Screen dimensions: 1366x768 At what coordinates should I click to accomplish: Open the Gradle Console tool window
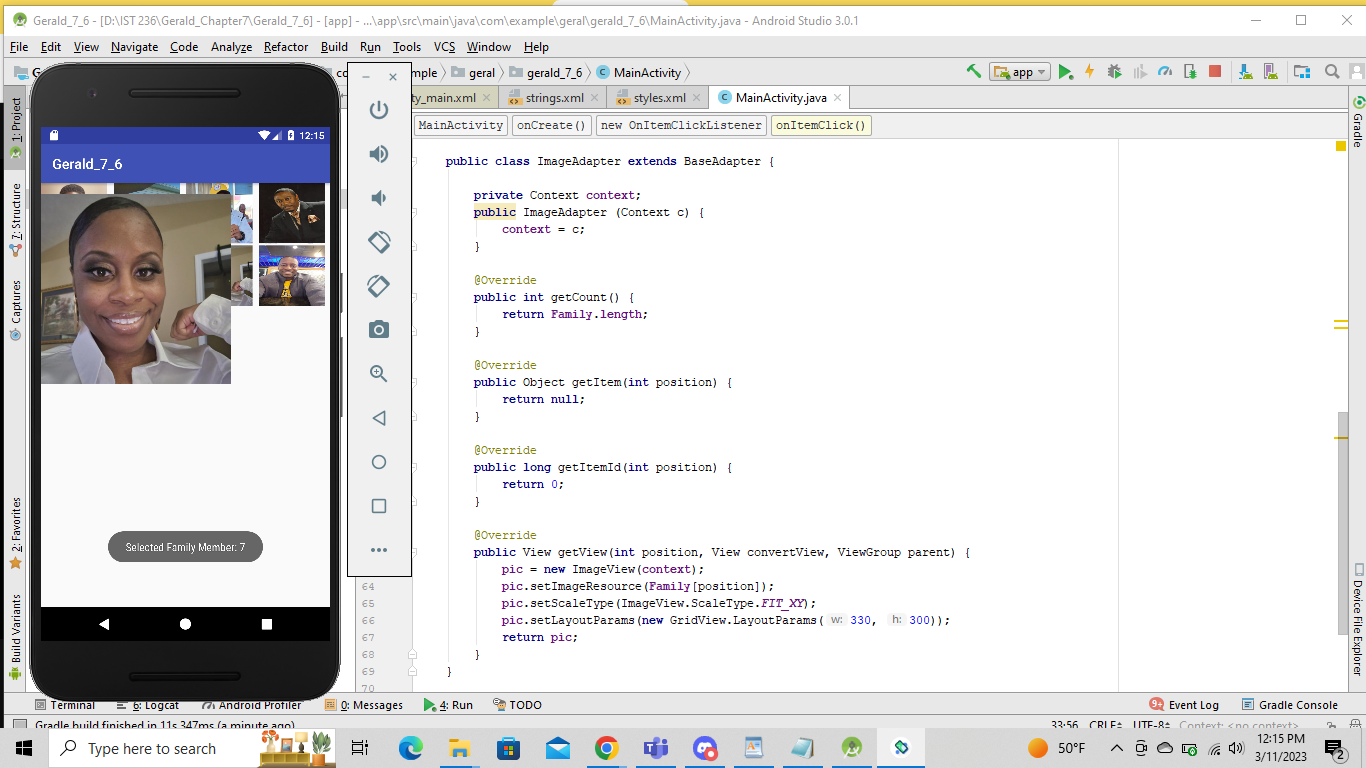pyautogui.click(x=1289, y=705)
